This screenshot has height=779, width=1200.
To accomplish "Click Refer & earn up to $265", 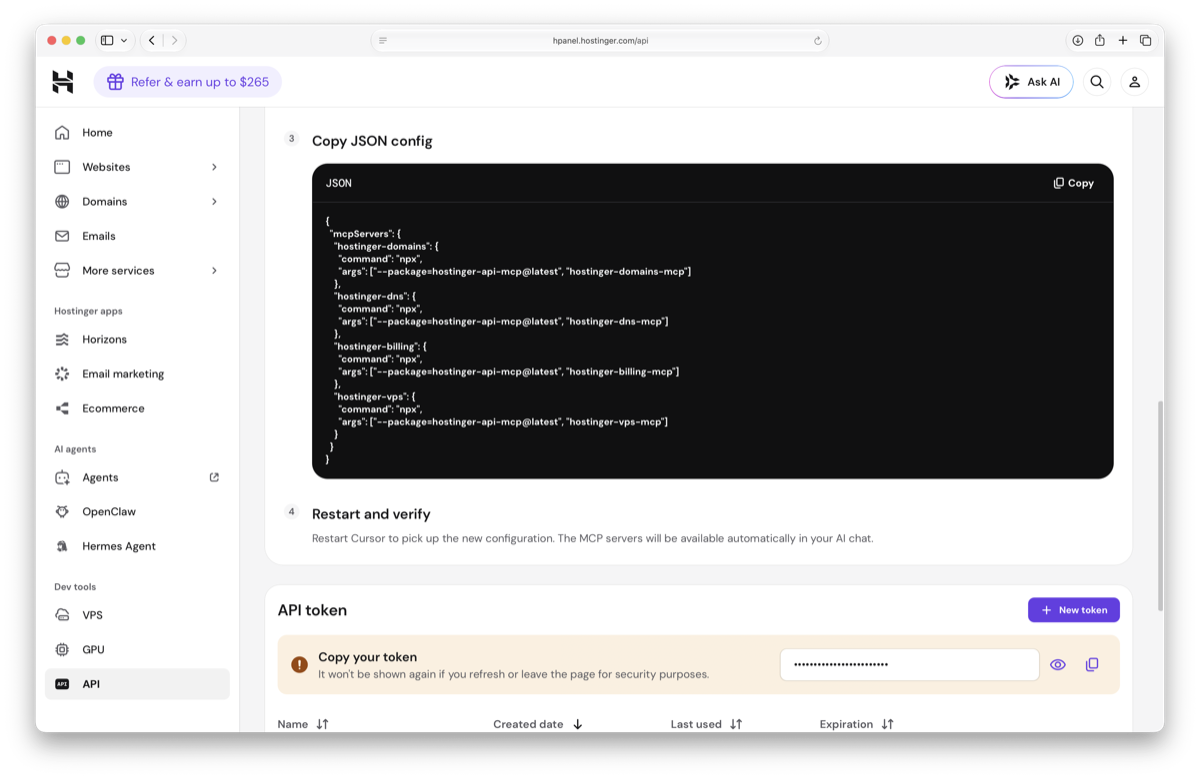I will click(188, 82).
